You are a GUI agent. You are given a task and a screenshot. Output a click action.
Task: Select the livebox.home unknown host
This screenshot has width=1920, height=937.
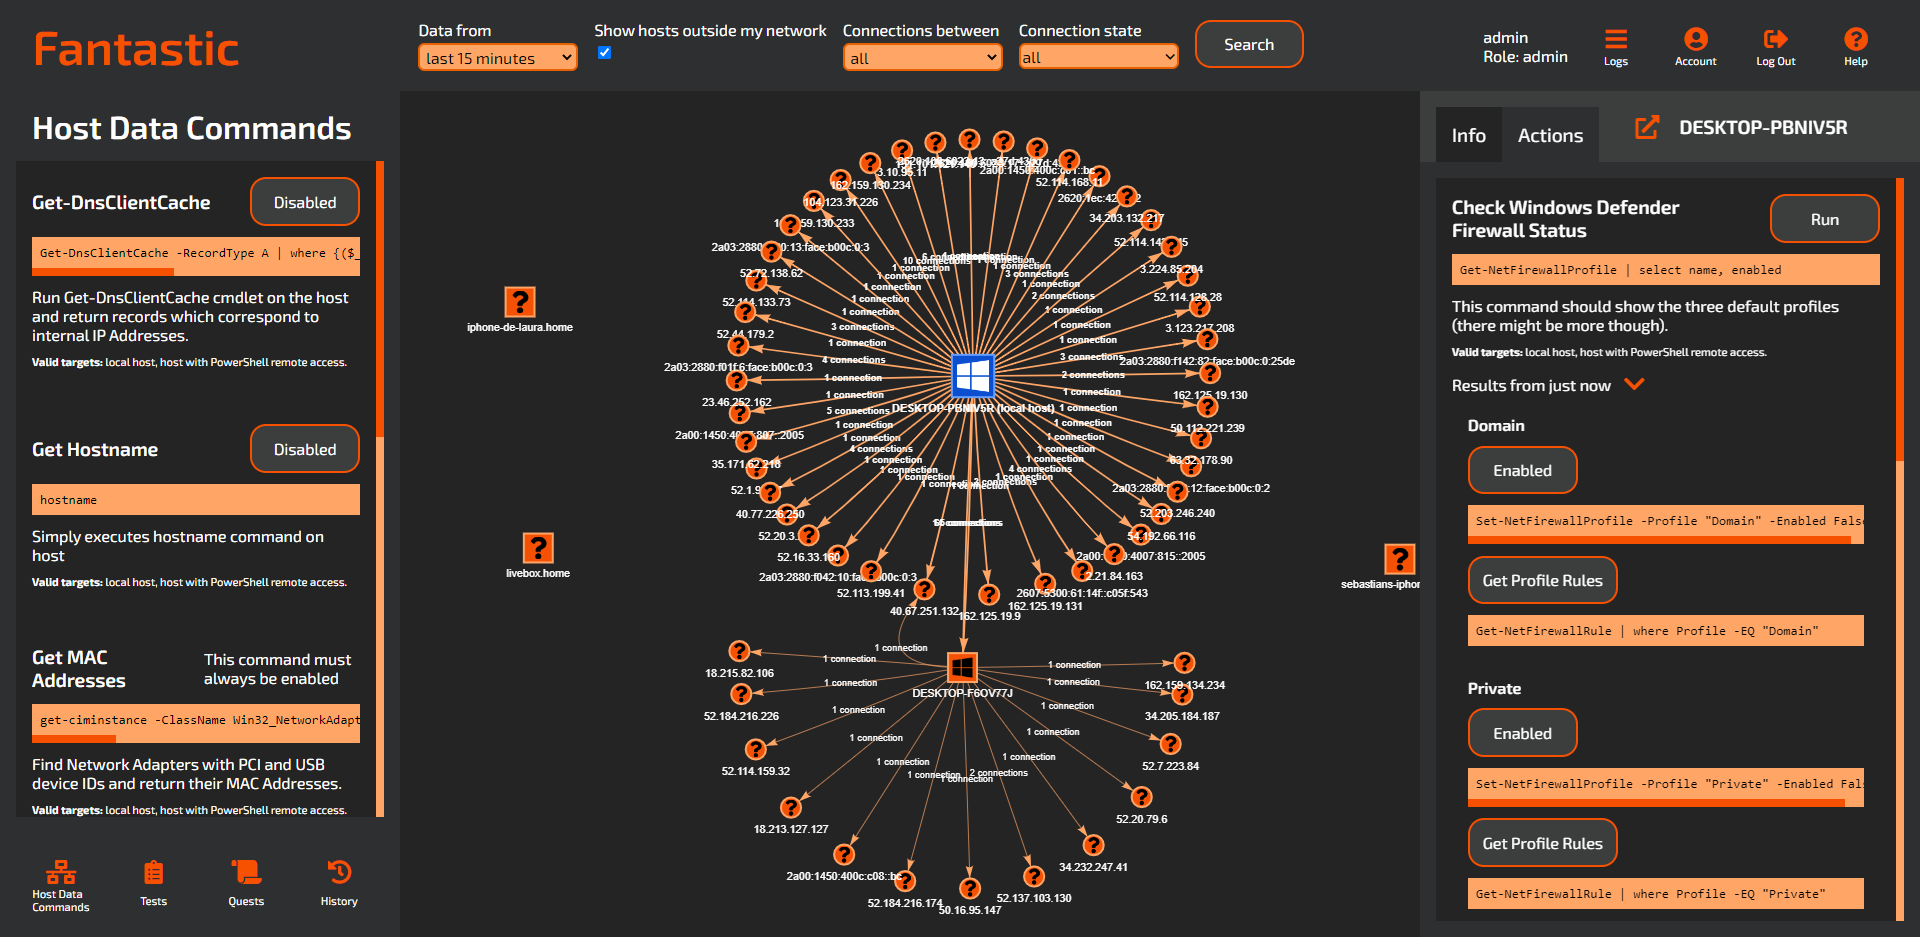538,548
